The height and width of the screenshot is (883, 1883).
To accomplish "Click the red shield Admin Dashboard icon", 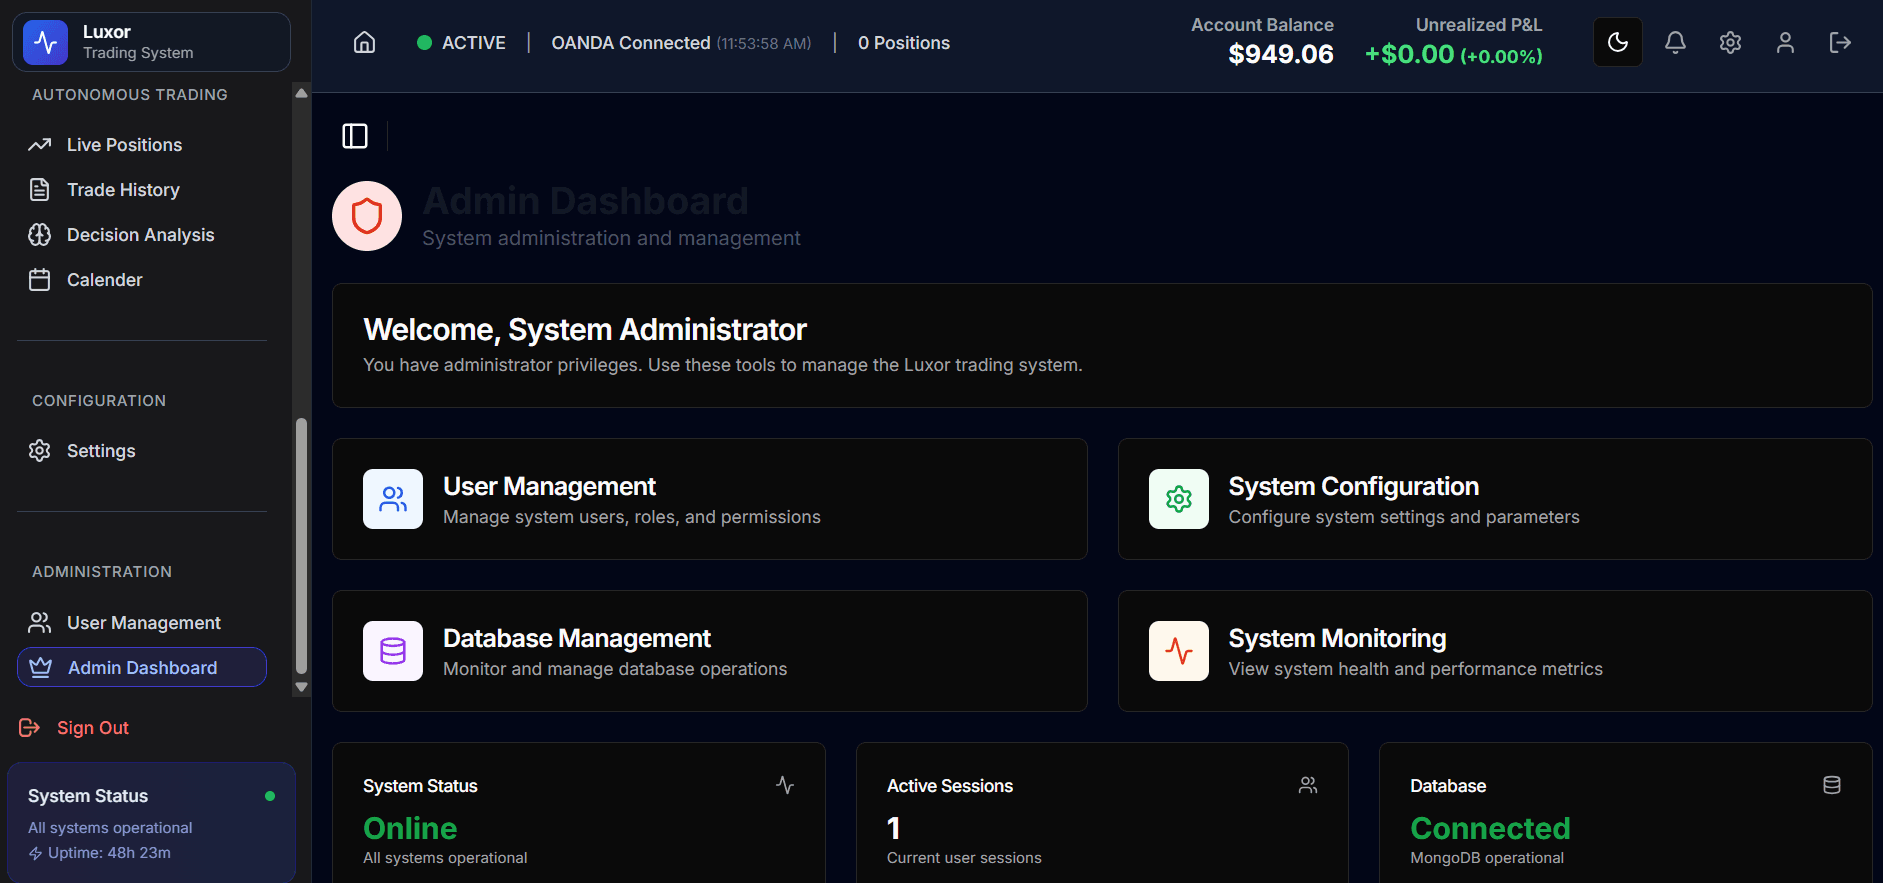I will tap(367, 216).
